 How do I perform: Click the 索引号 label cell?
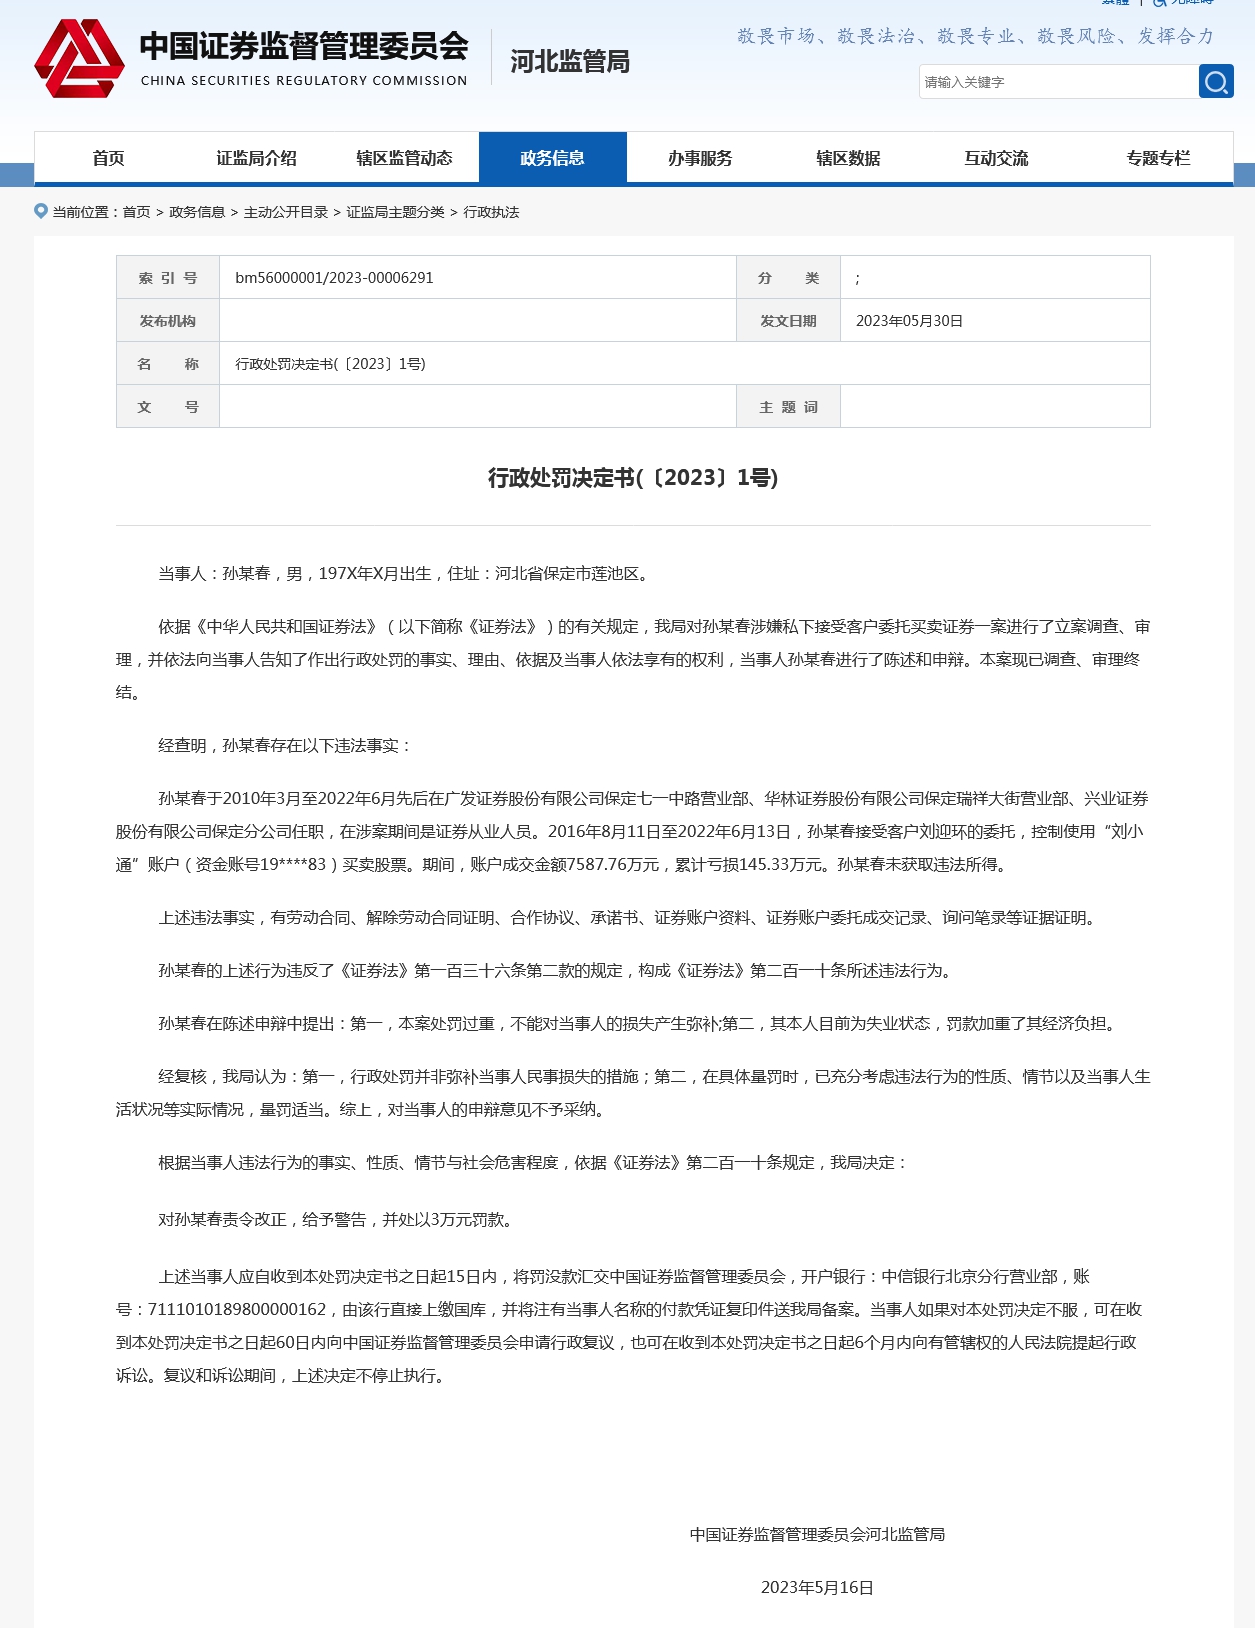[x=168, y=278]
